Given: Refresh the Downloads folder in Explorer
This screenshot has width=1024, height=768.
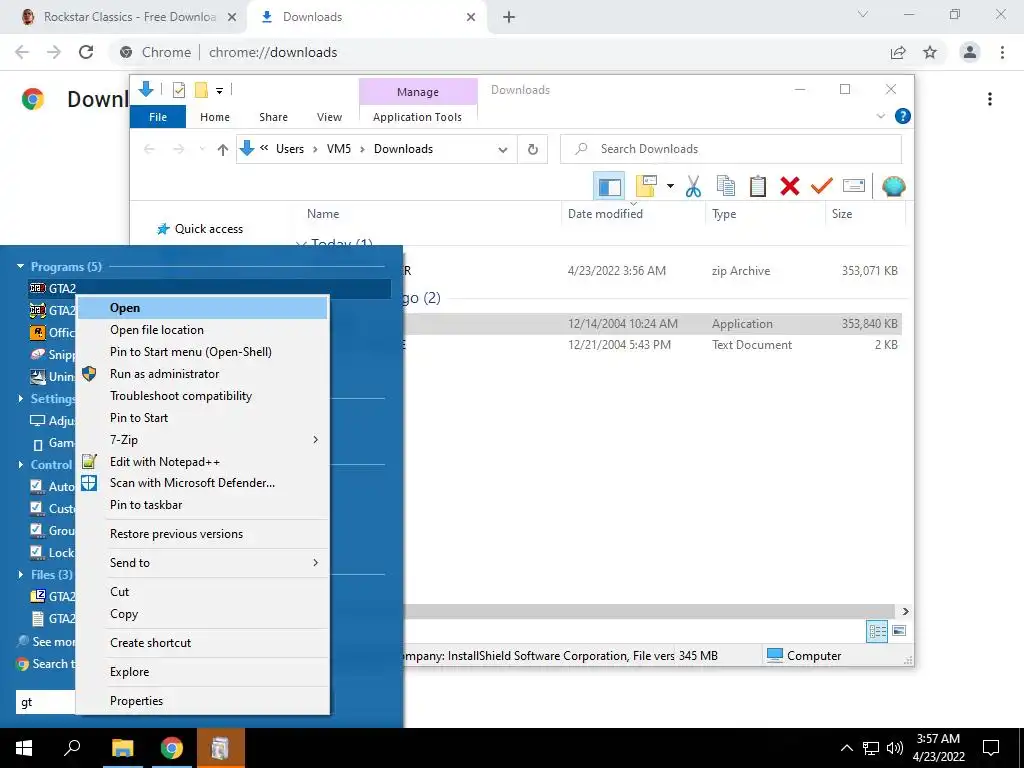Looking at the screenshot, I should (x=533, y=150).
